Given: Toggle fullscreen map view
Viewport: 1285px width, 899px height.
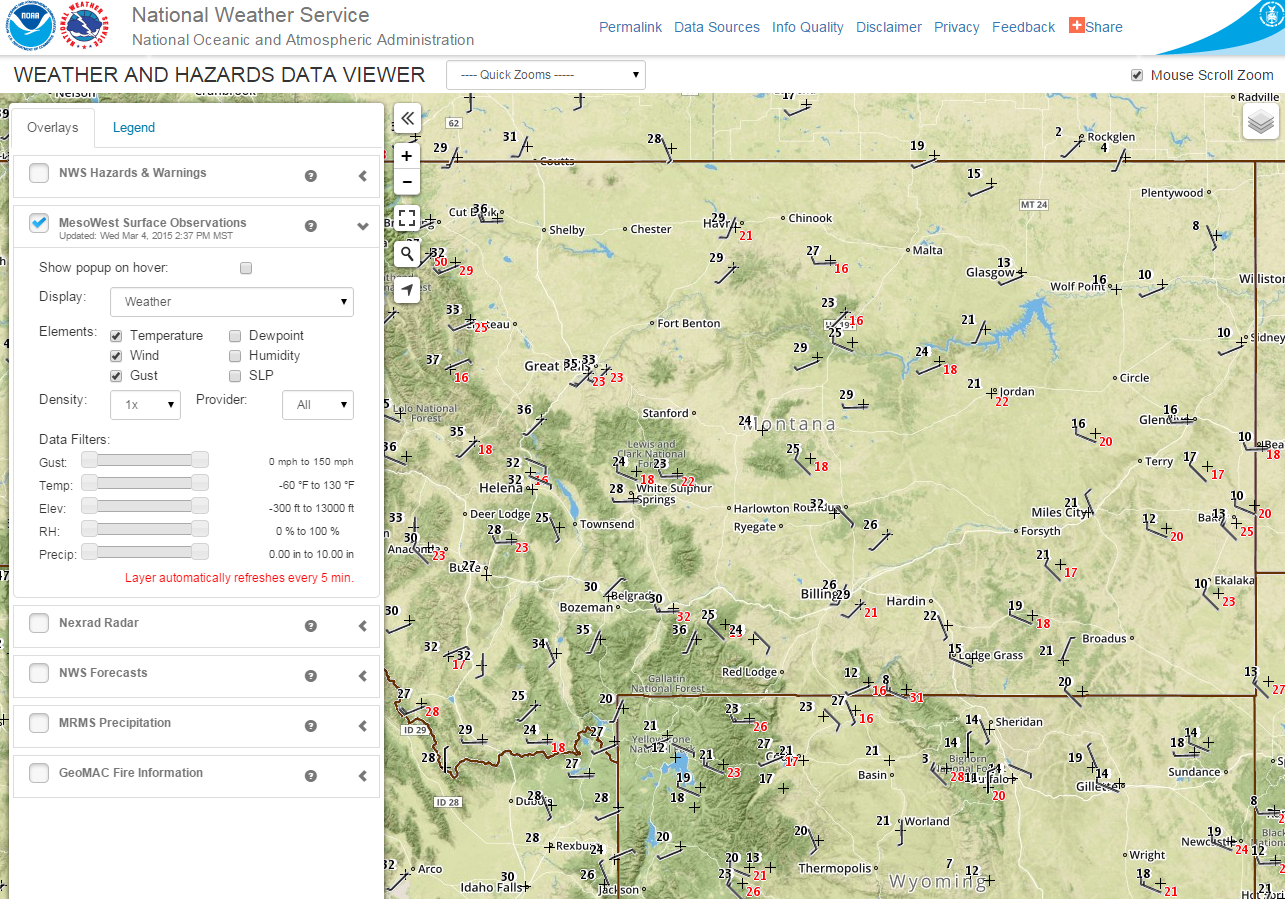Looking at the screenshot, I should point(407,218).
